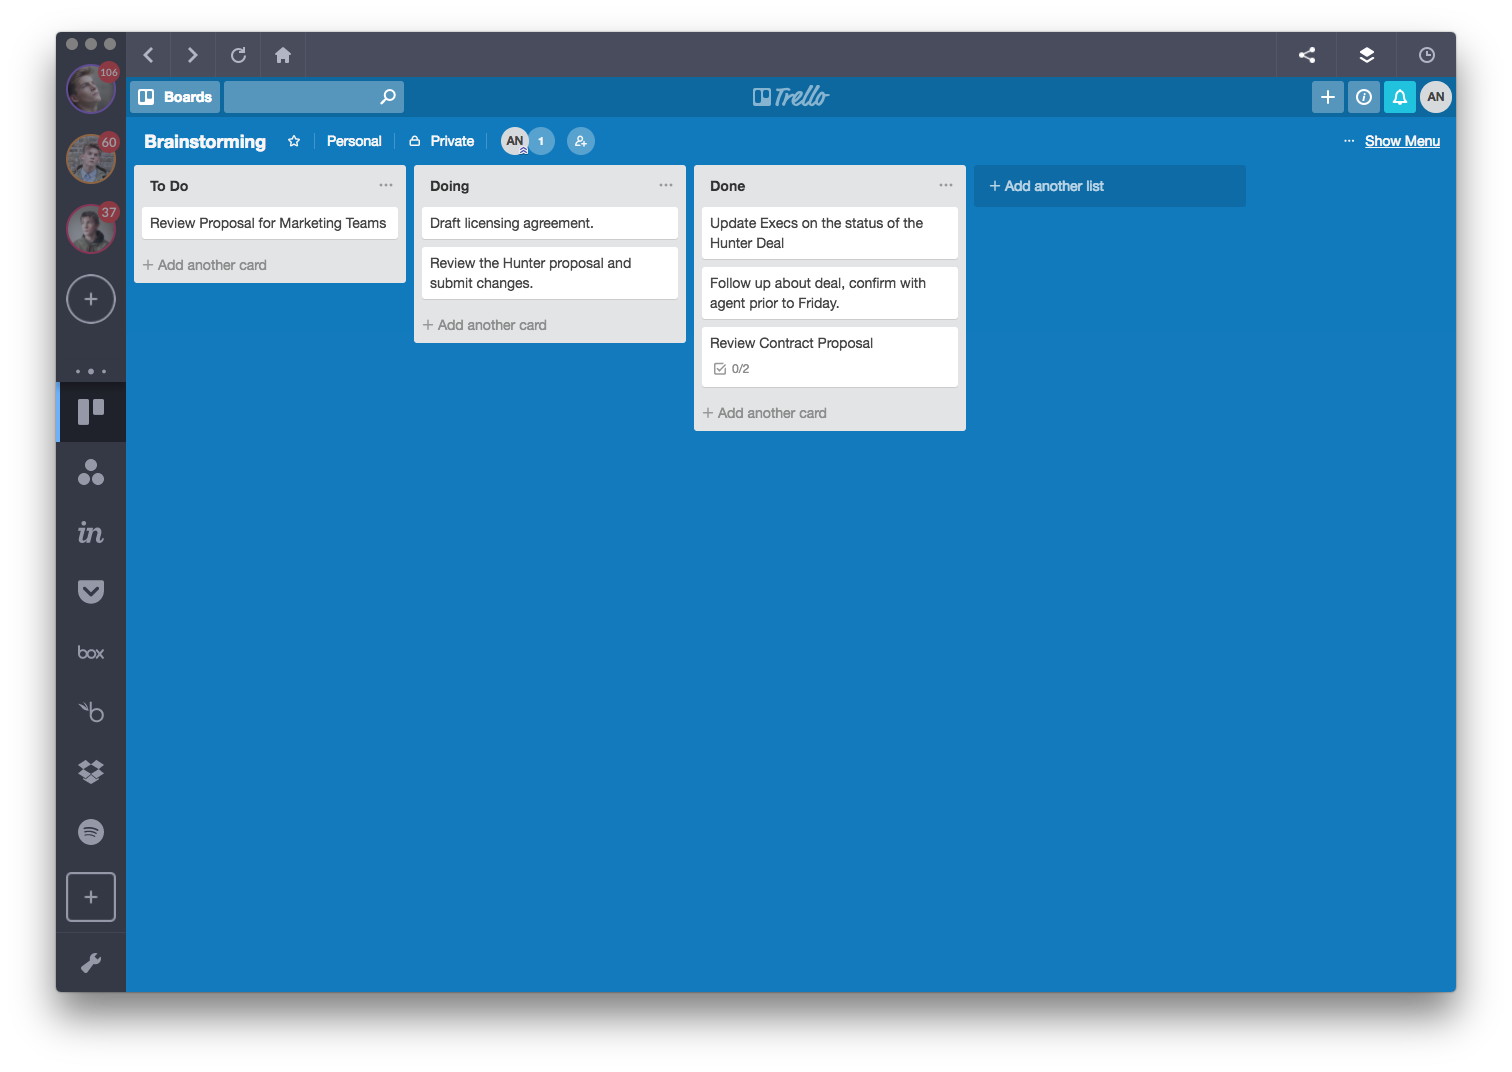Switch to the account avatar with badge 106

(91, 88)
